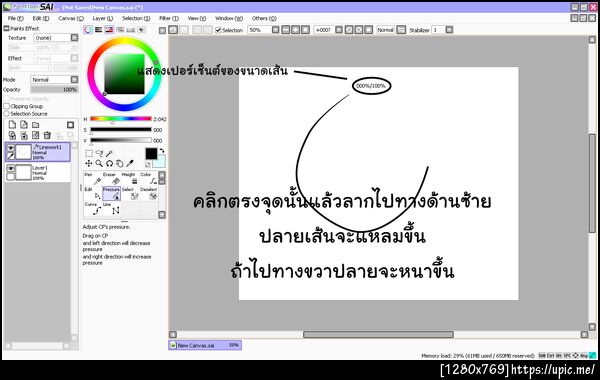Open the Window menu
Image resolution: width=600 pixels, height=380 pixels.
(229, 18)
